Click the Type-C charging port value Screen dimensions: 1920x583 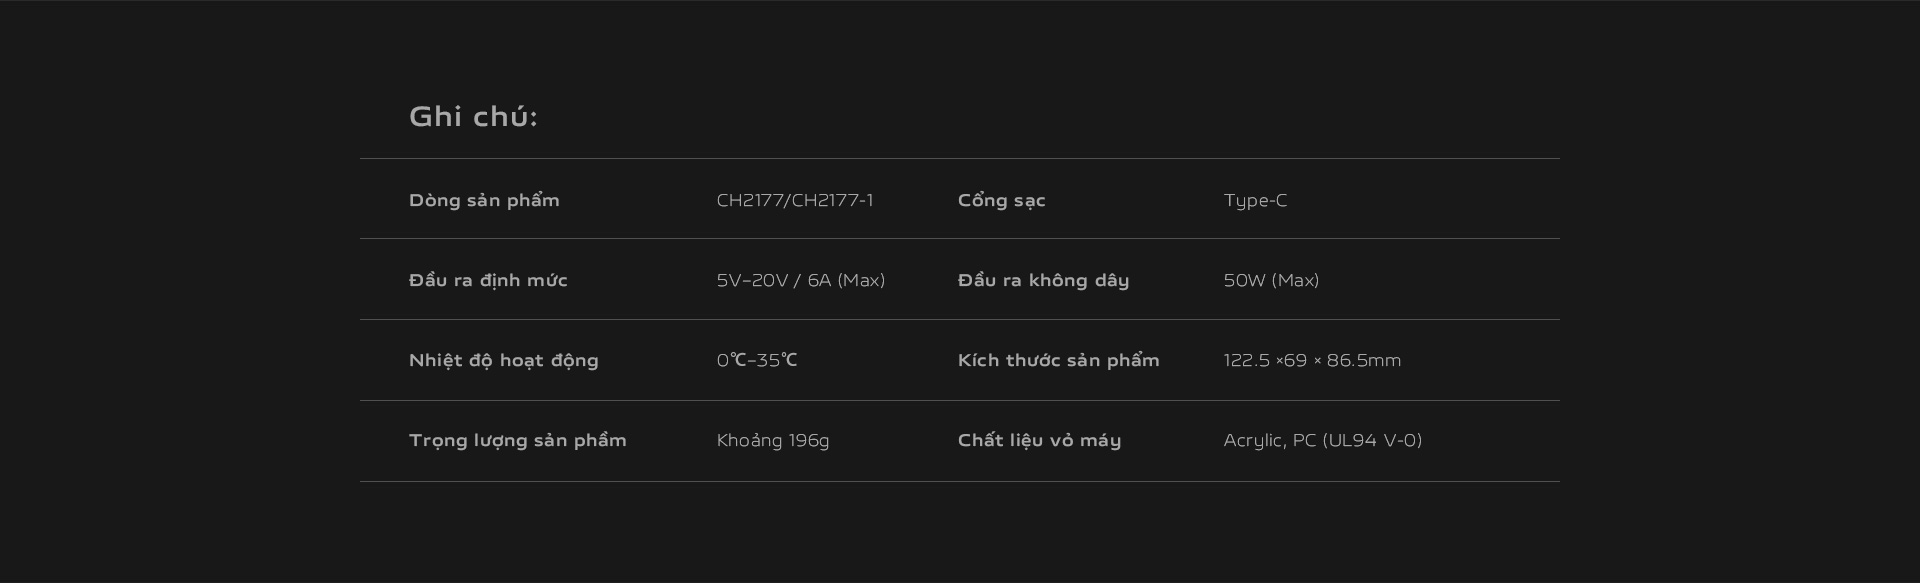point(1255,200)
